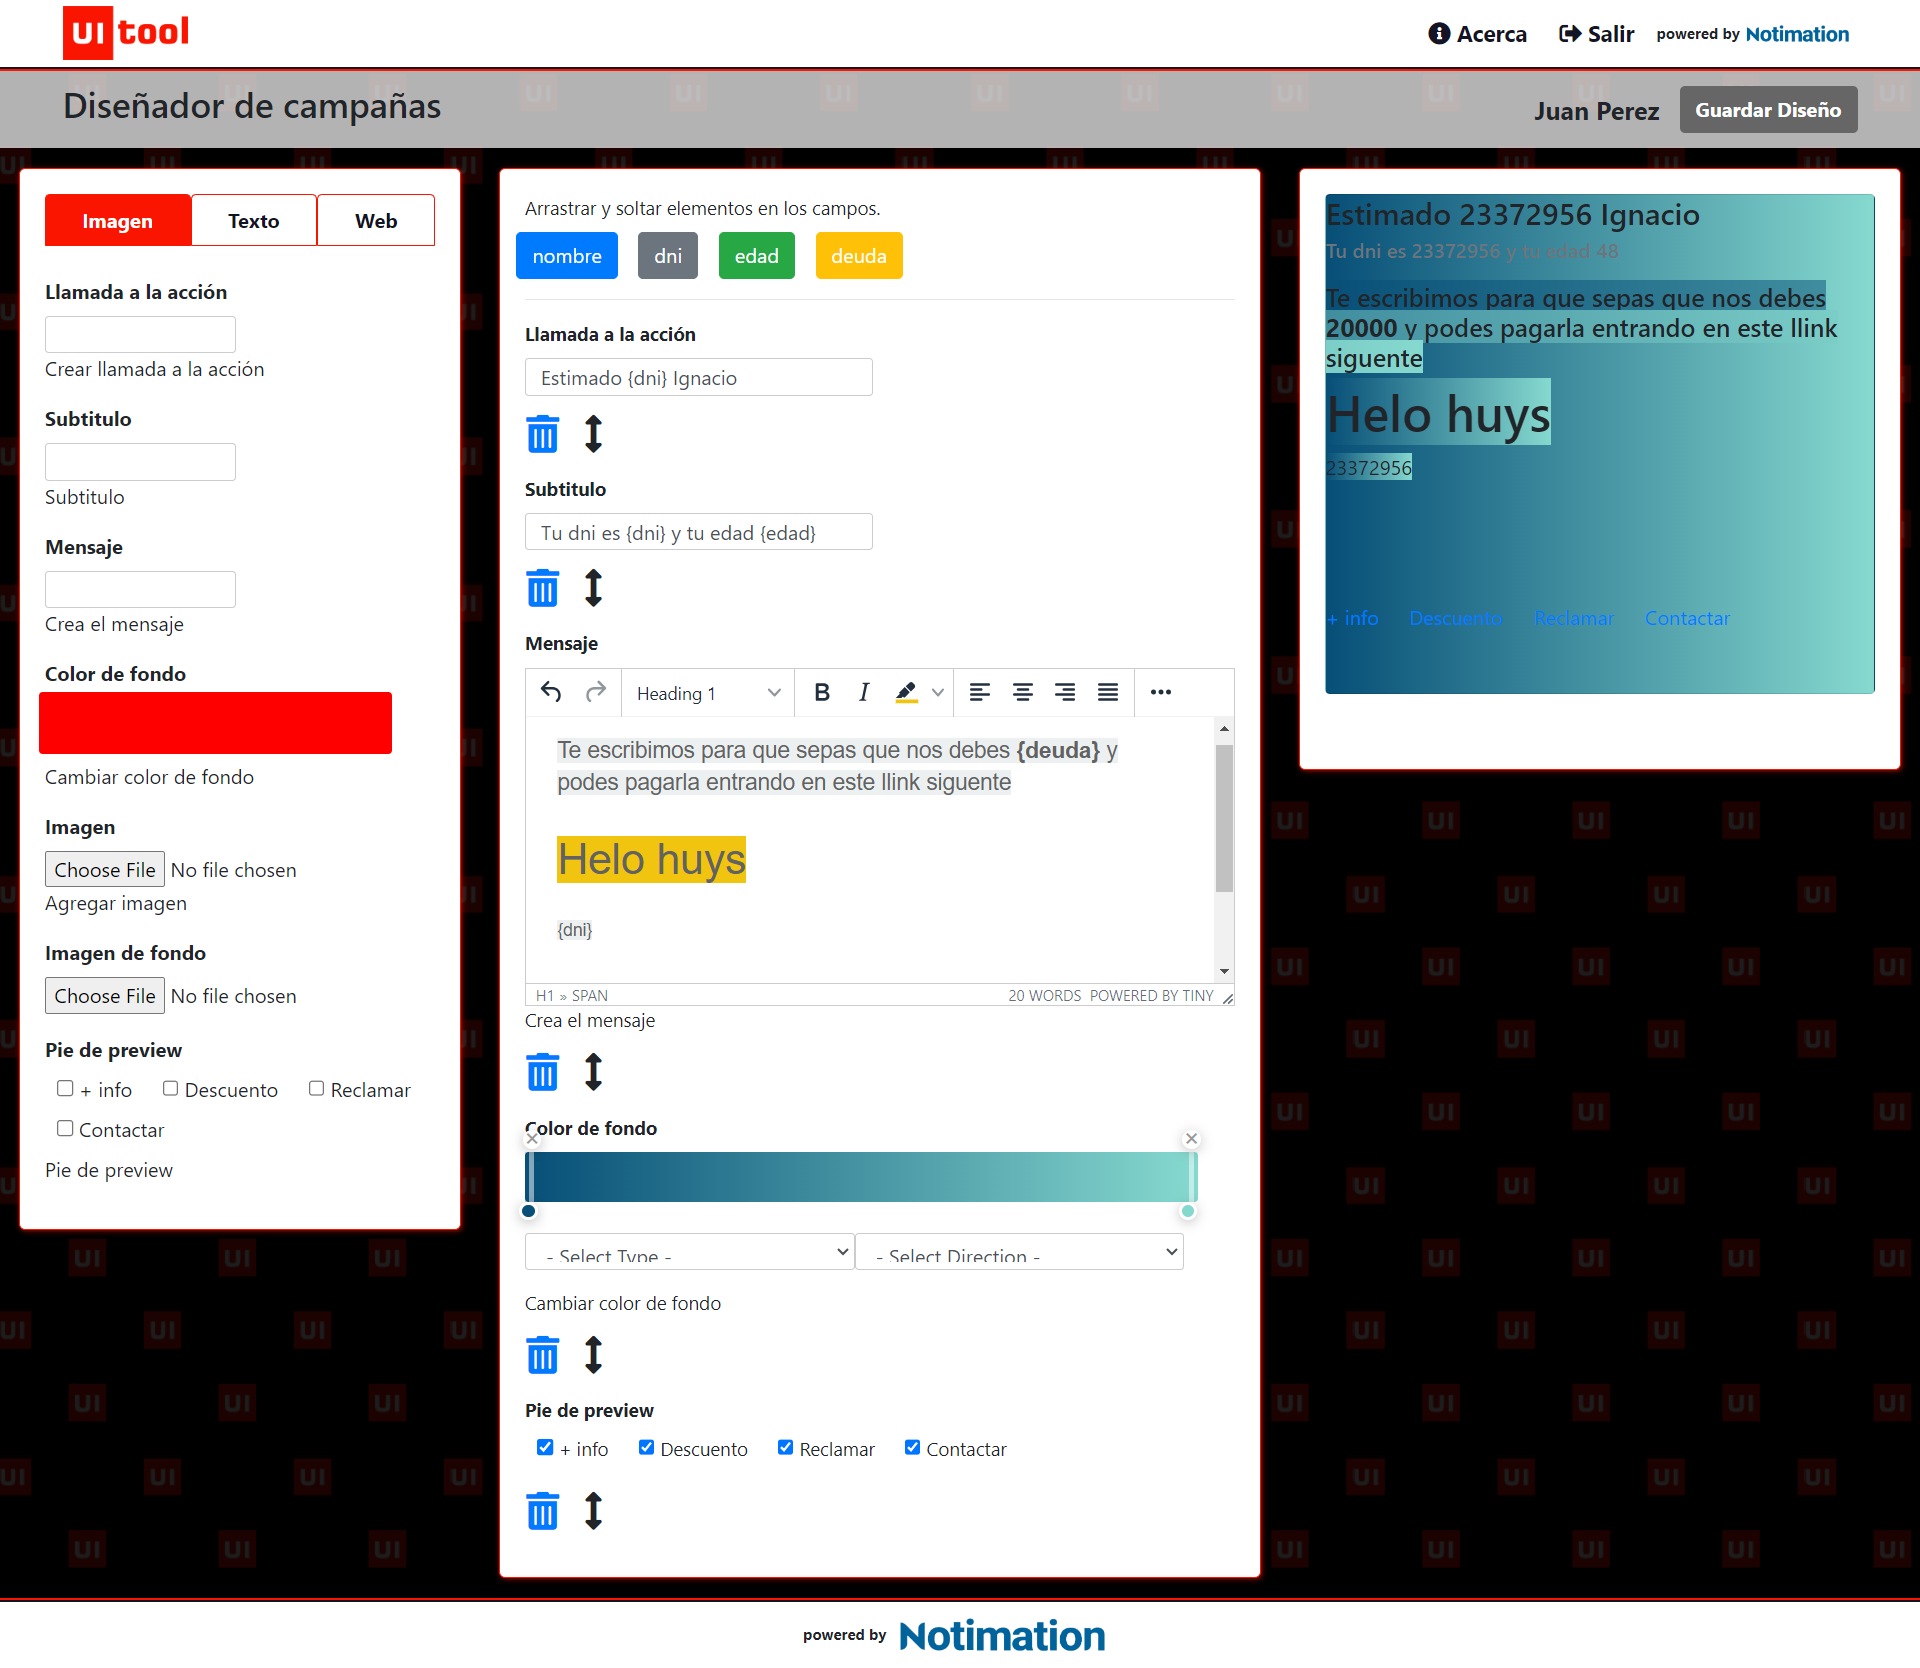Toggle italic formatting in the editor
The width and height of the screenshot is (1920, 1668).
(864, 692)
